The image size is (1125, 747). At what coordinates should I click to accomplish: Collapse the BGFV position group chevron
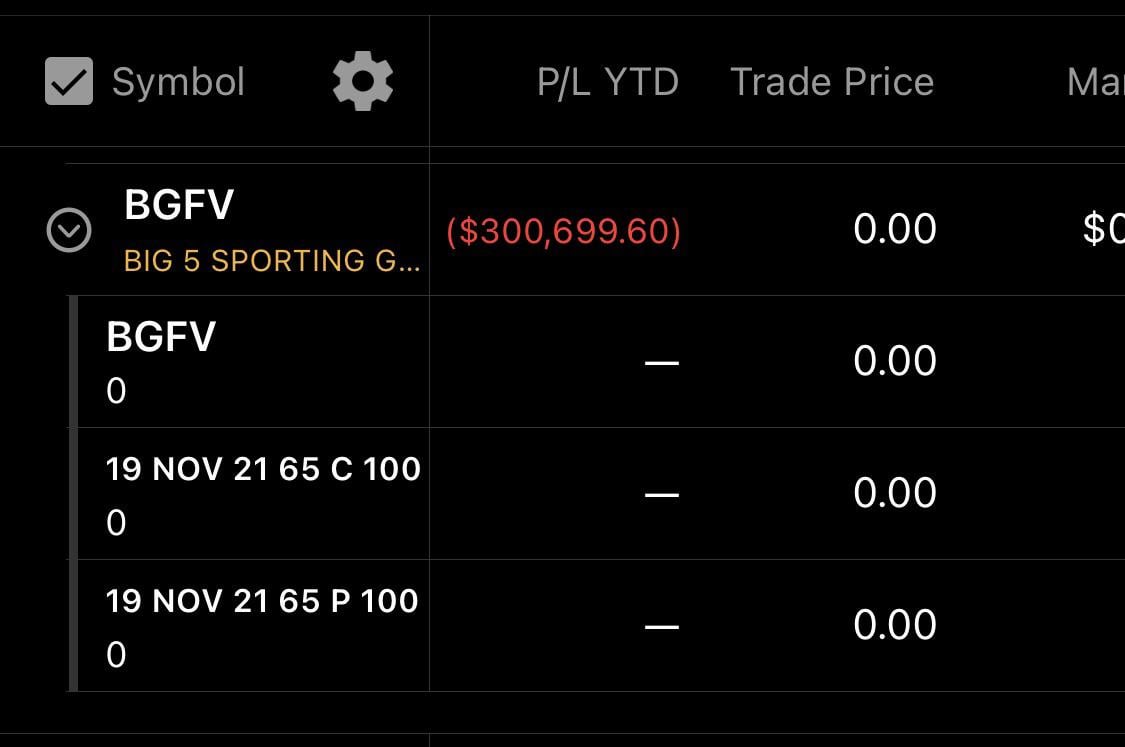[x=69, y=230]
